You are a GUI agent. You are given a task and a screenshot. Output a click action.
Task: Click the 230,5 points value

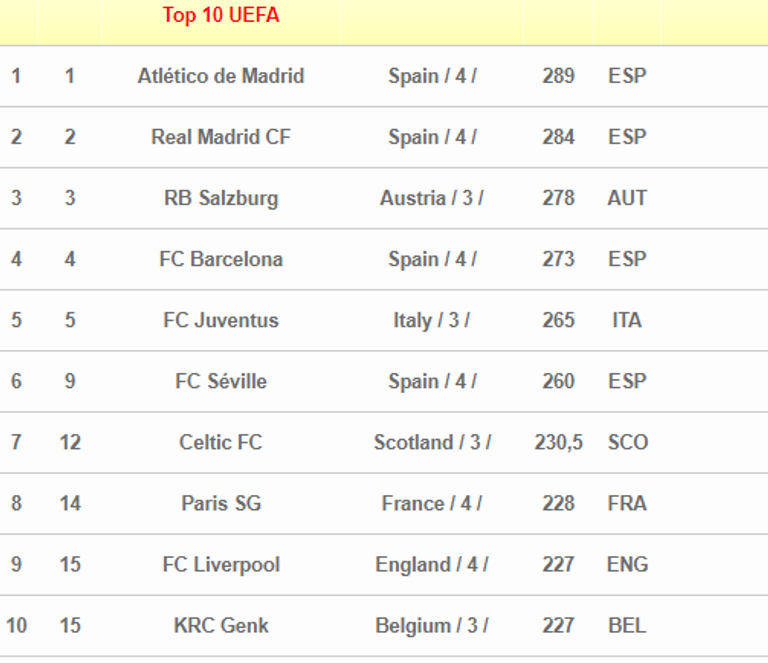[x=558, y=442]
